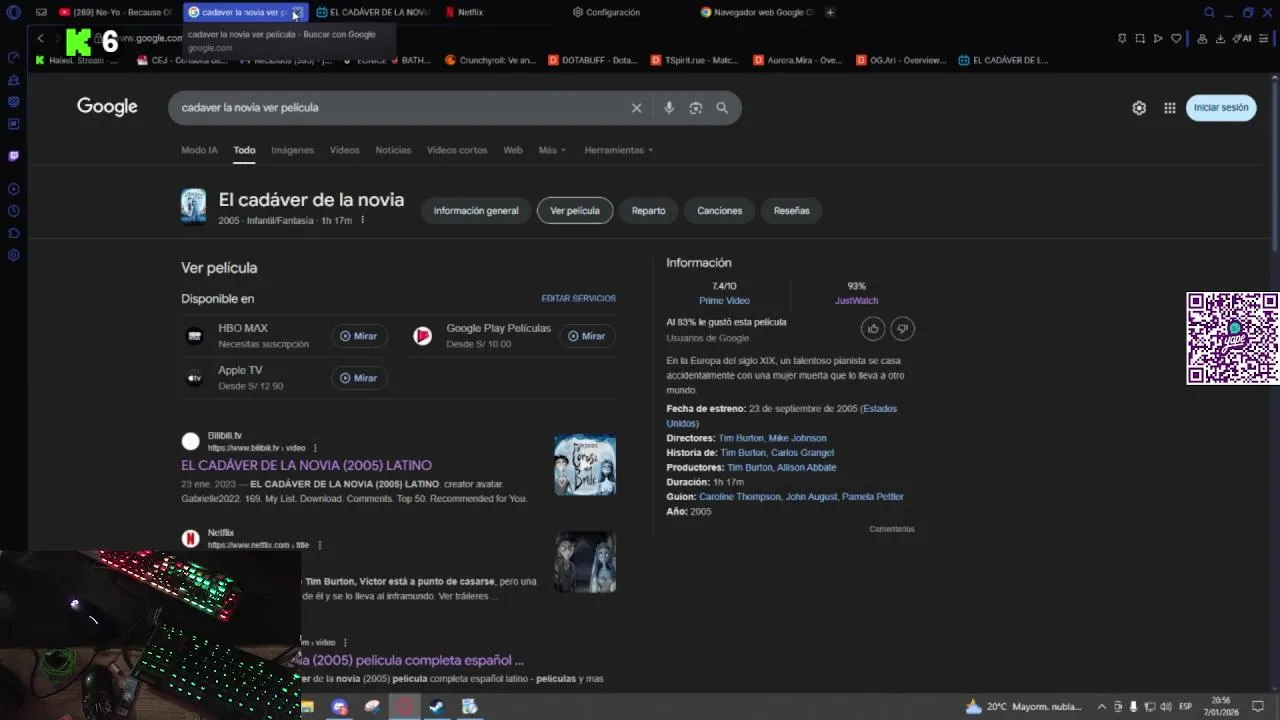Open the Reparto chip

click(648, 211)
